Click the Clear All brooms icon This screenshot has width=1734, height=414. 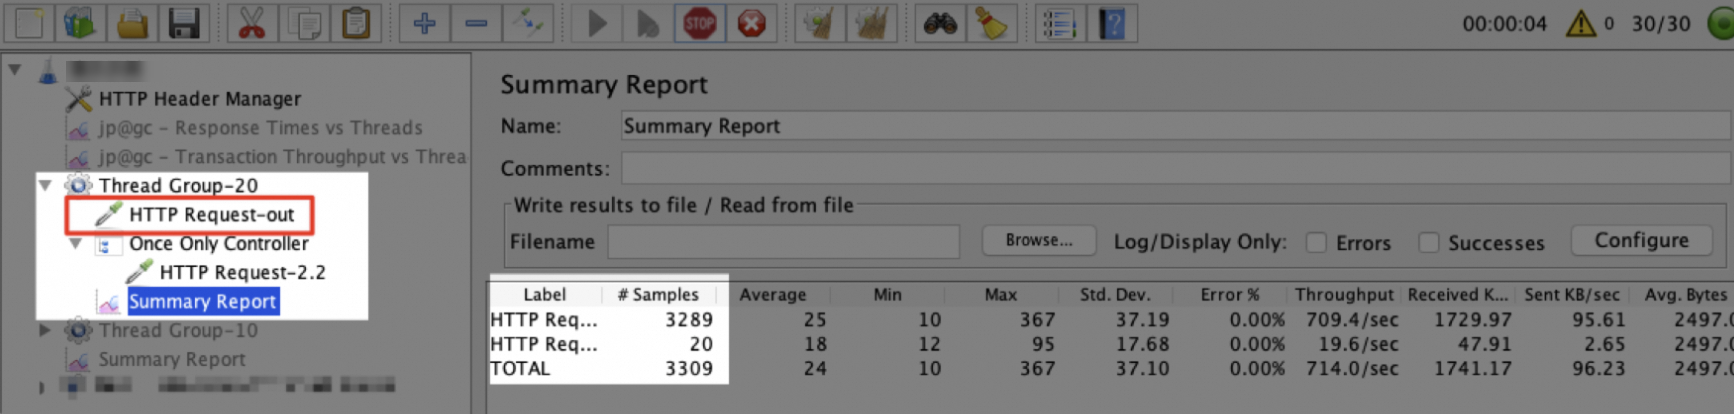[x=871, y=23]
